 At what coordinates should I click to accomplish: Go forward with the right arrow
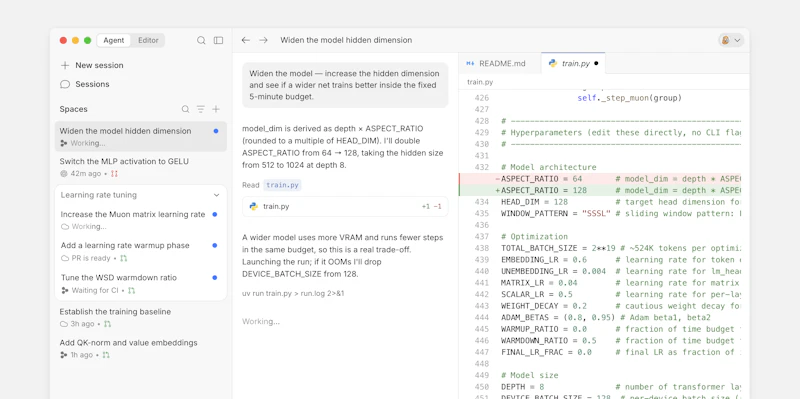tap(263, 40)
